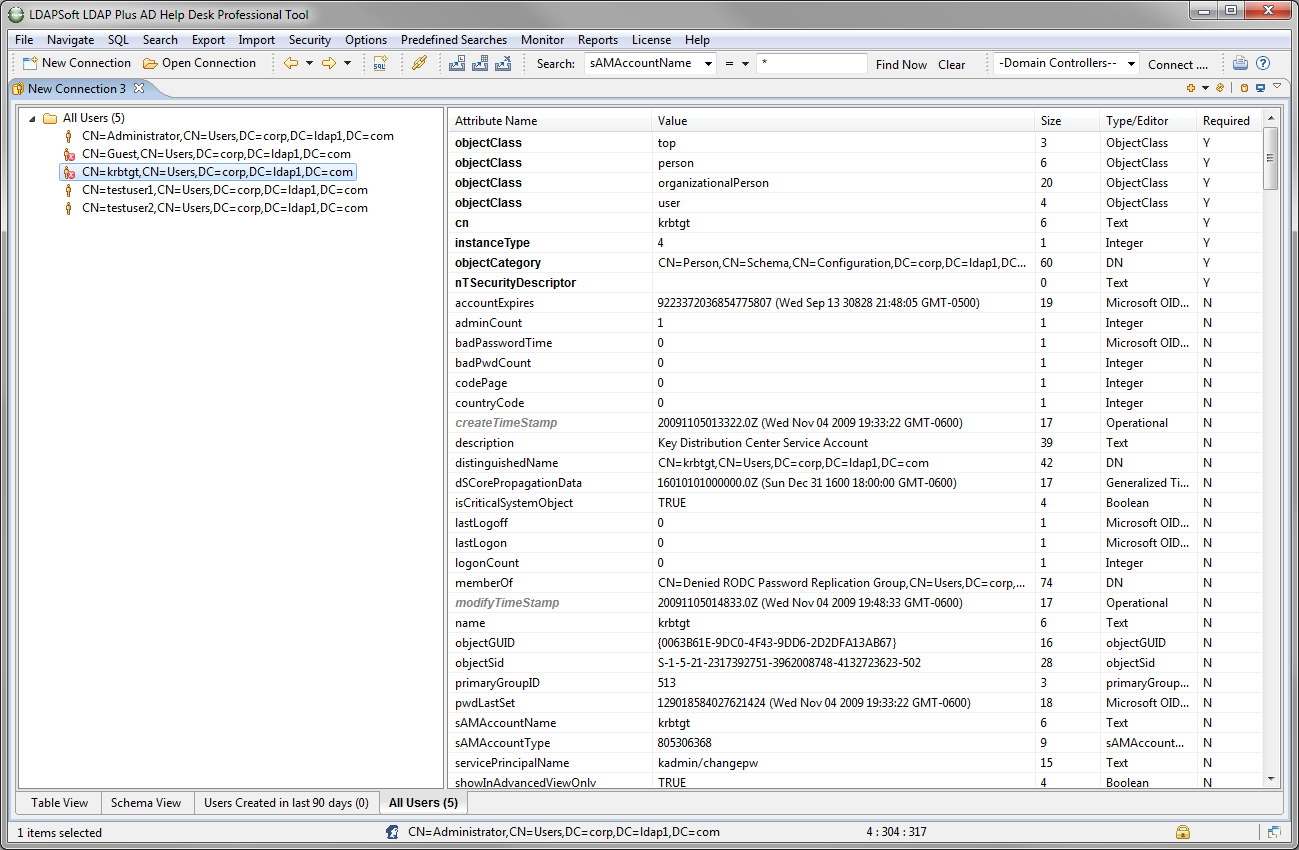Click the search value input field
Image resolution: width=1299 pixels, height=850 pixels.
pyautogui.click(x=811, y=64)
